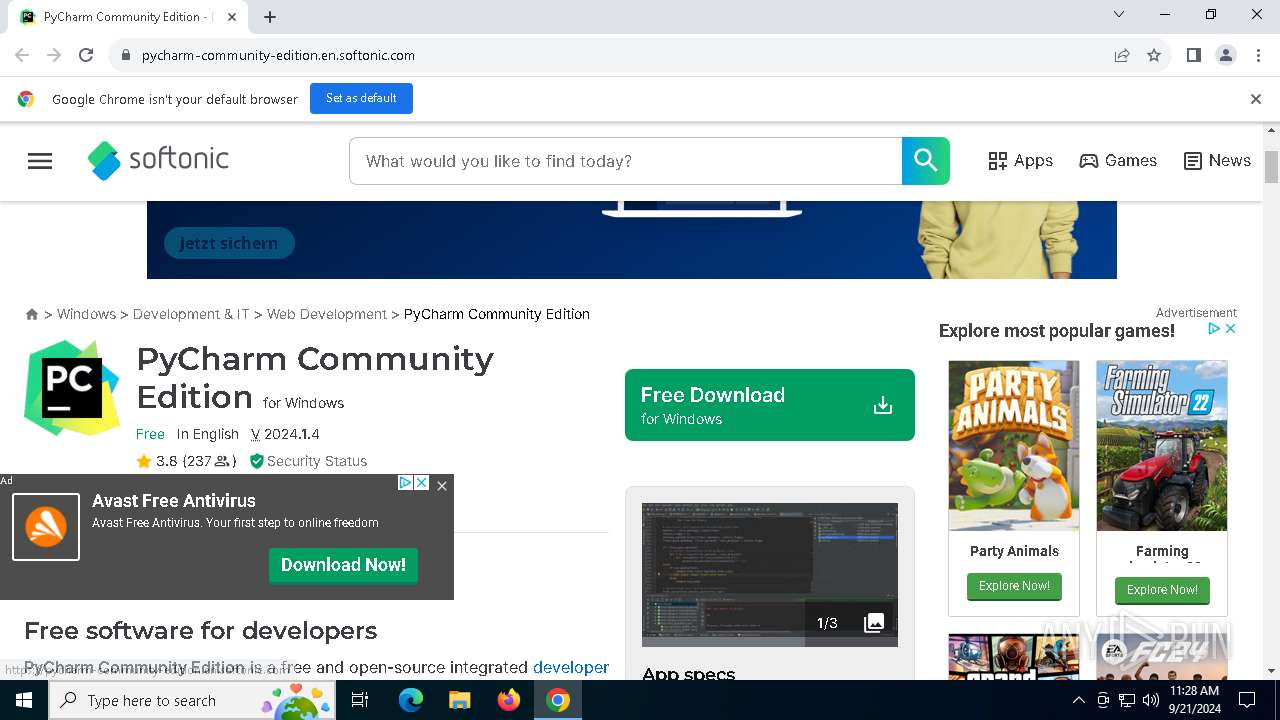Open Farming Simulator 22 thumbnail

point(1162,446)
